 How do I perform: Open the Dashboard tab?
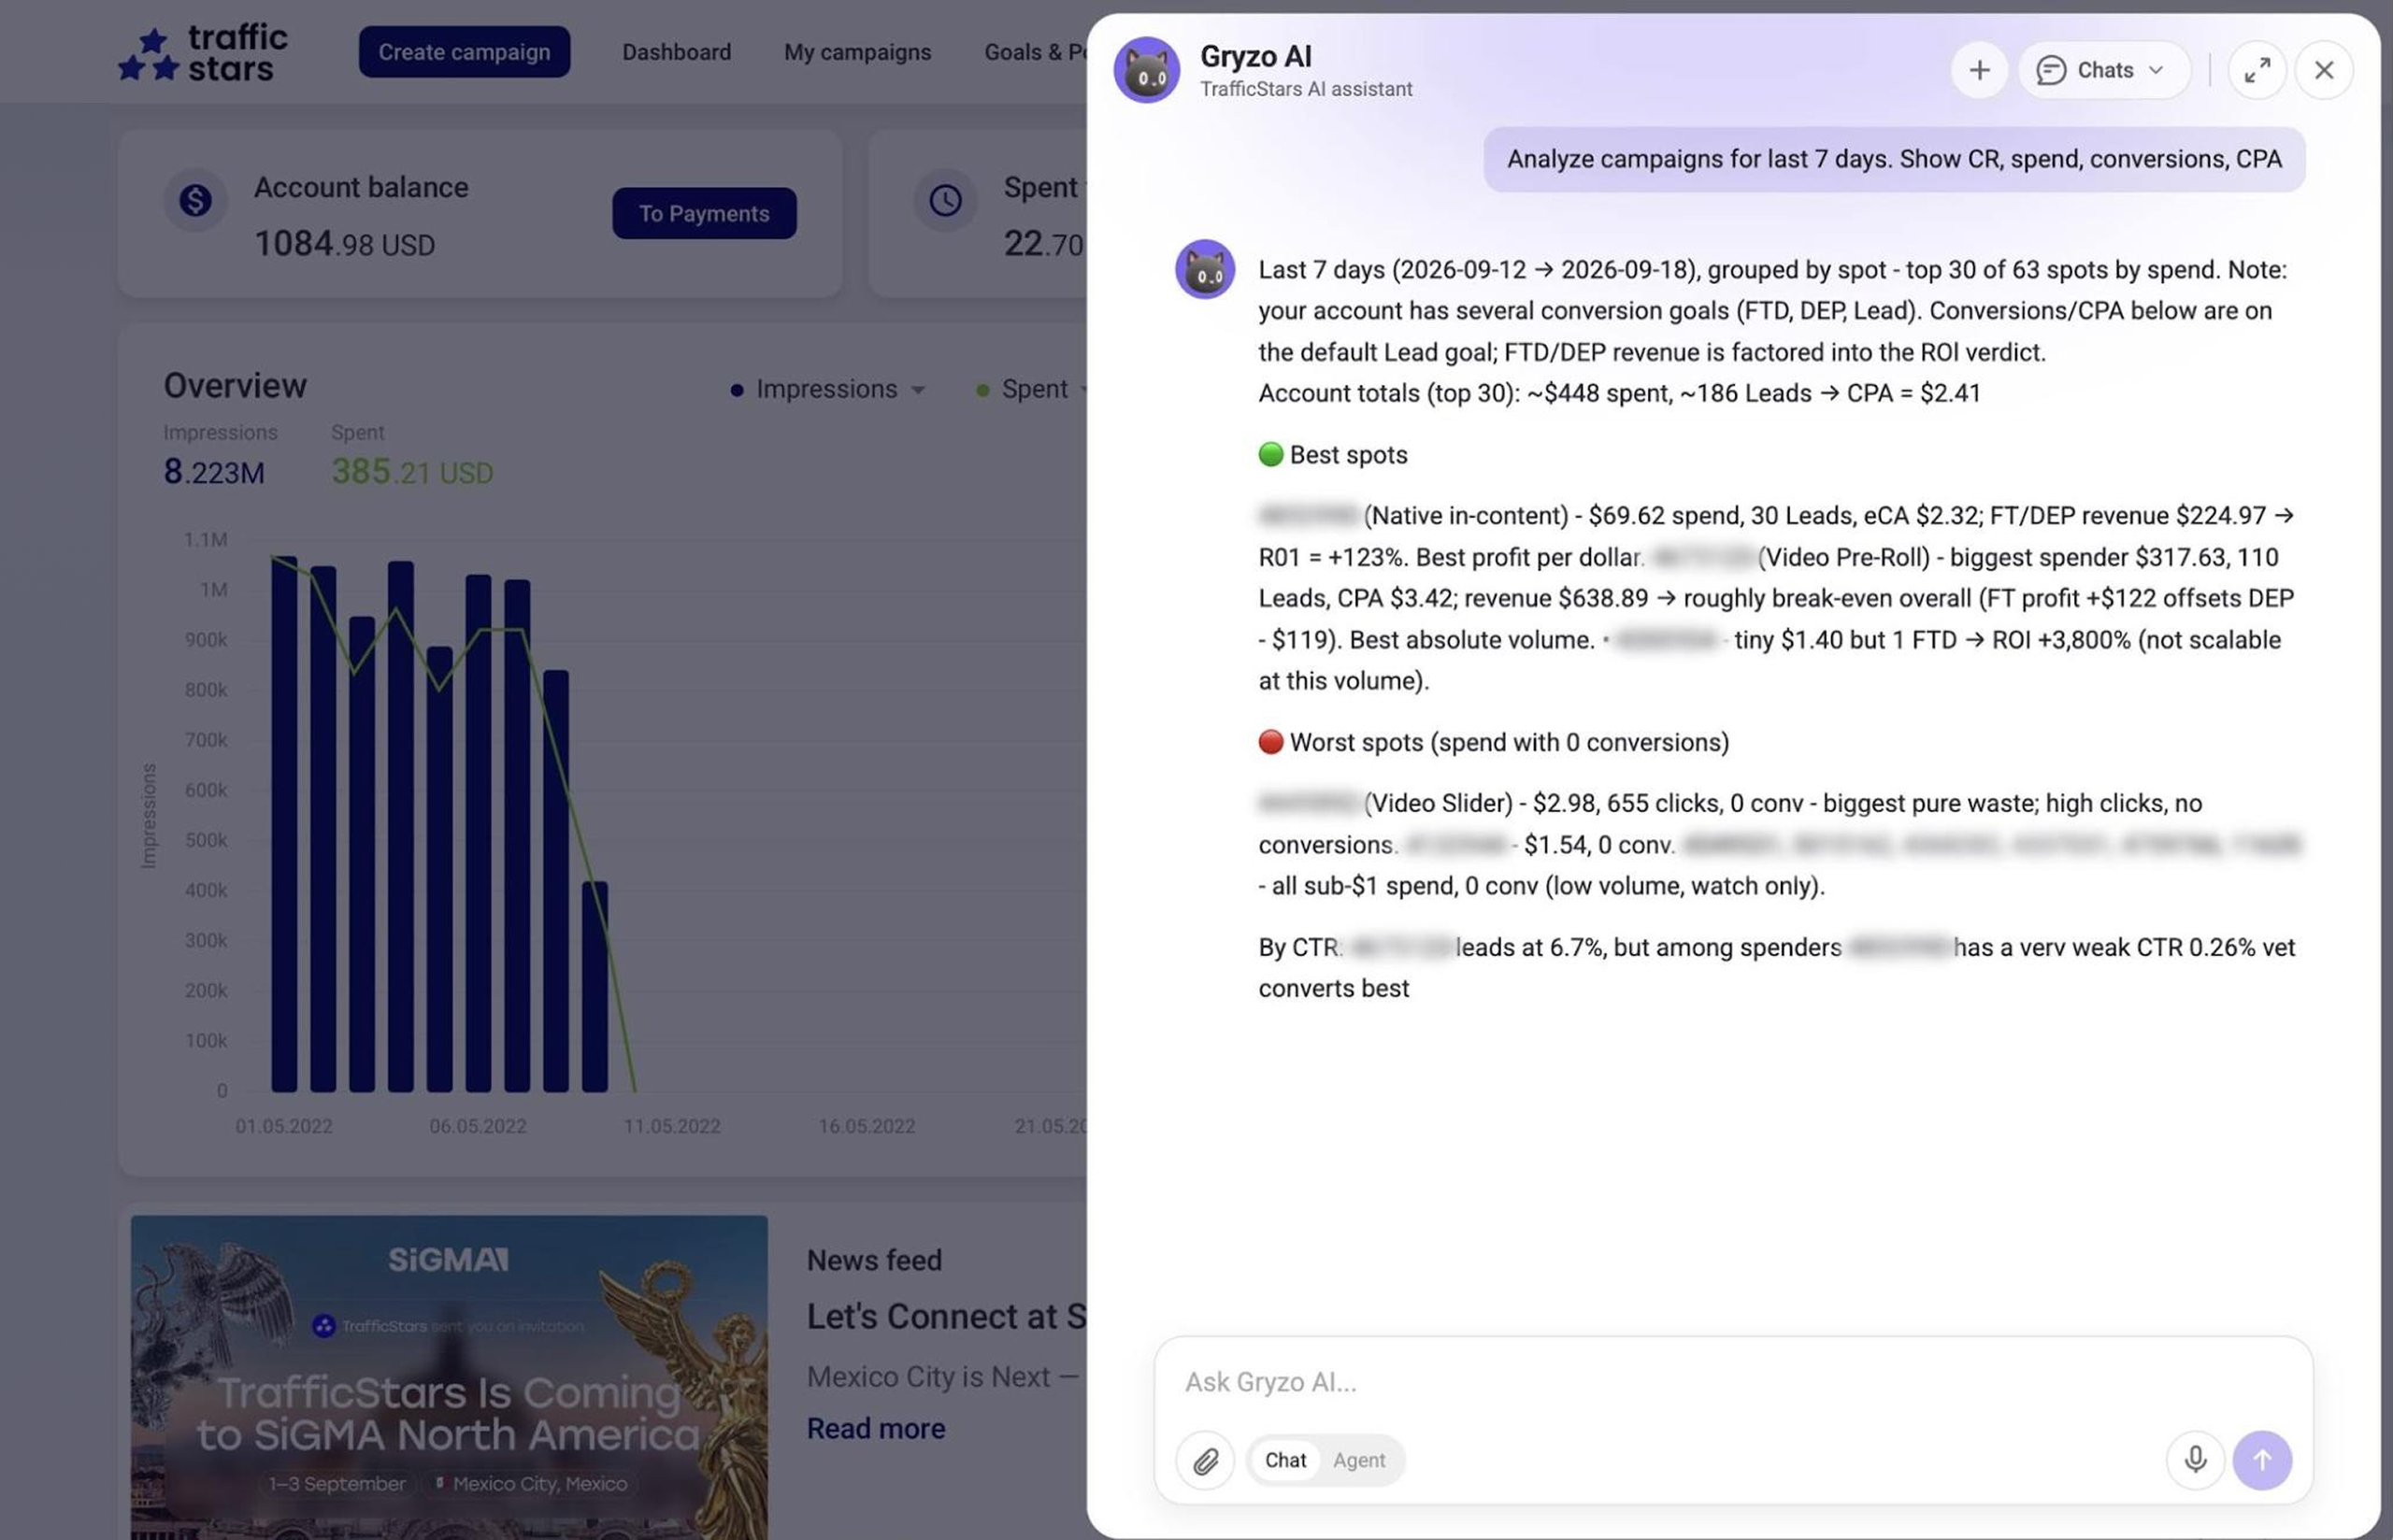(677, 52)
